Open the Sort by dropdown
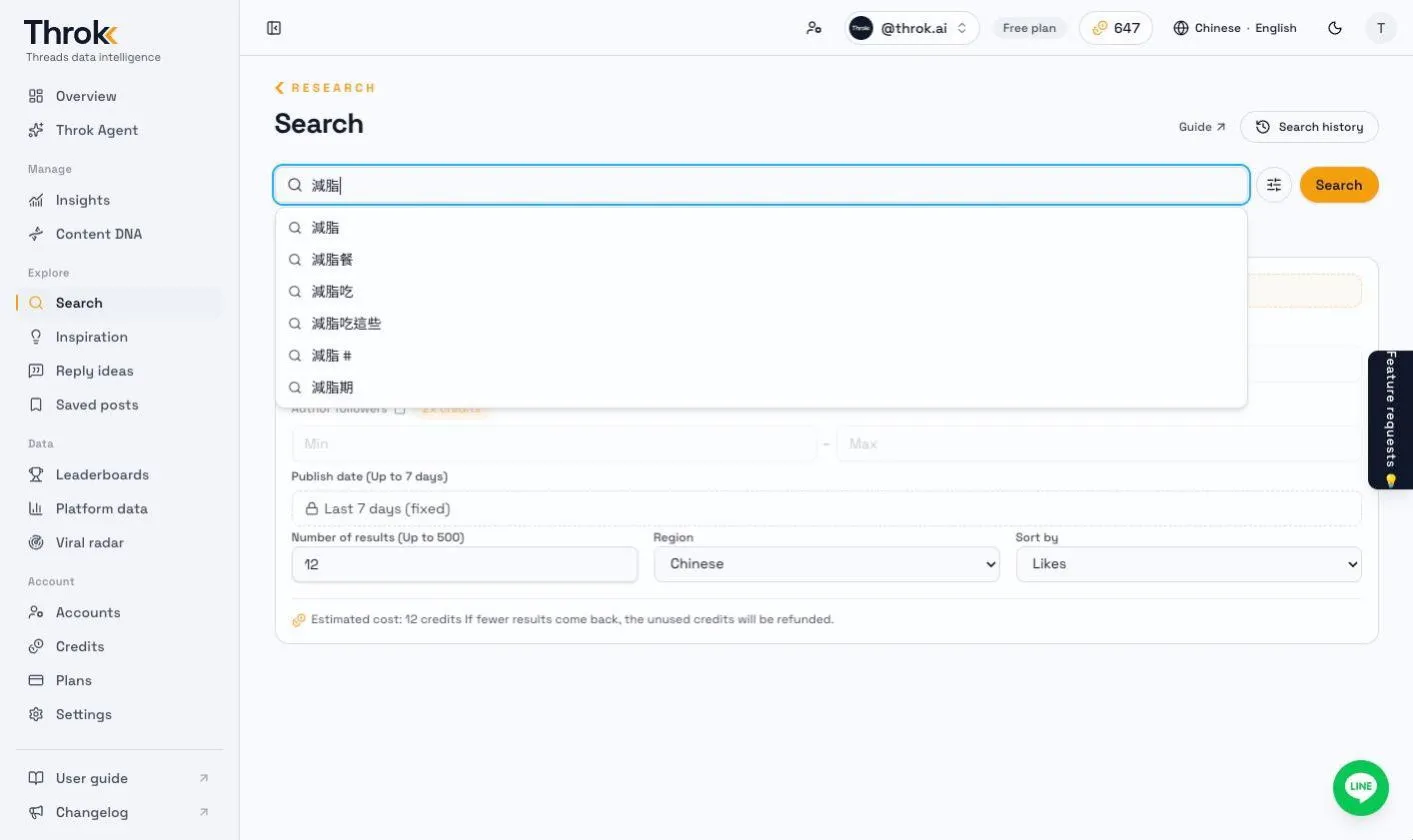Image resolution: width=1413 pixels, height=840 pixels. tap(1188, 564)
